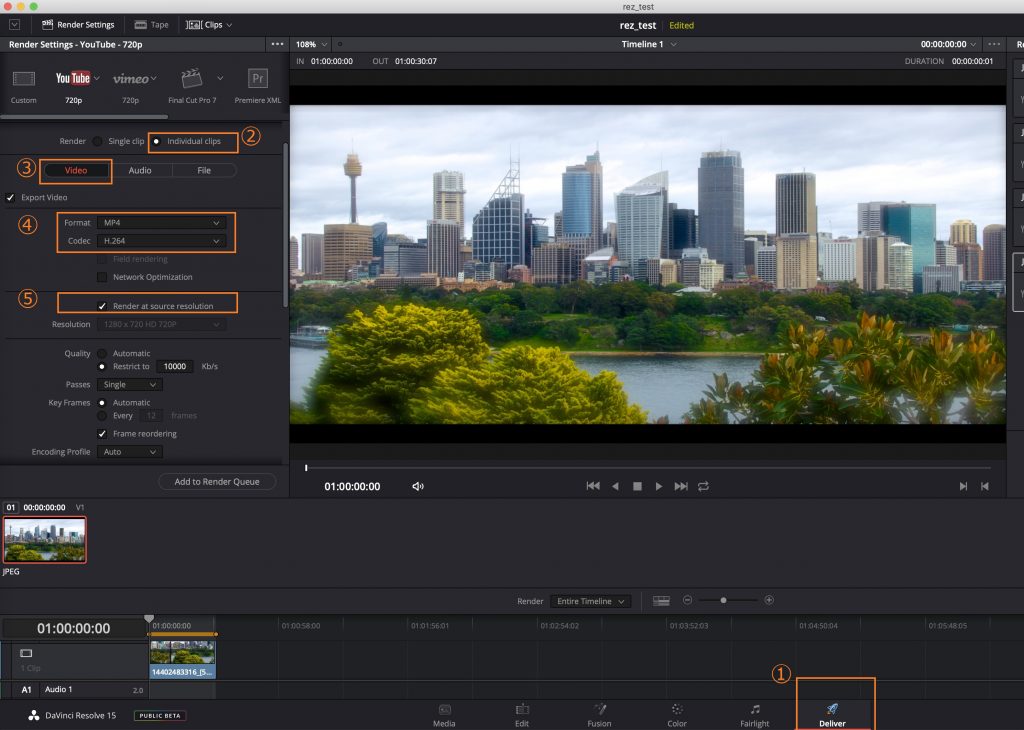Image resolution: width=1024 pixels, height=730 pixels.
Task: Open the Render Settings options menu (three dots)
Action: (x=278, y=44)
